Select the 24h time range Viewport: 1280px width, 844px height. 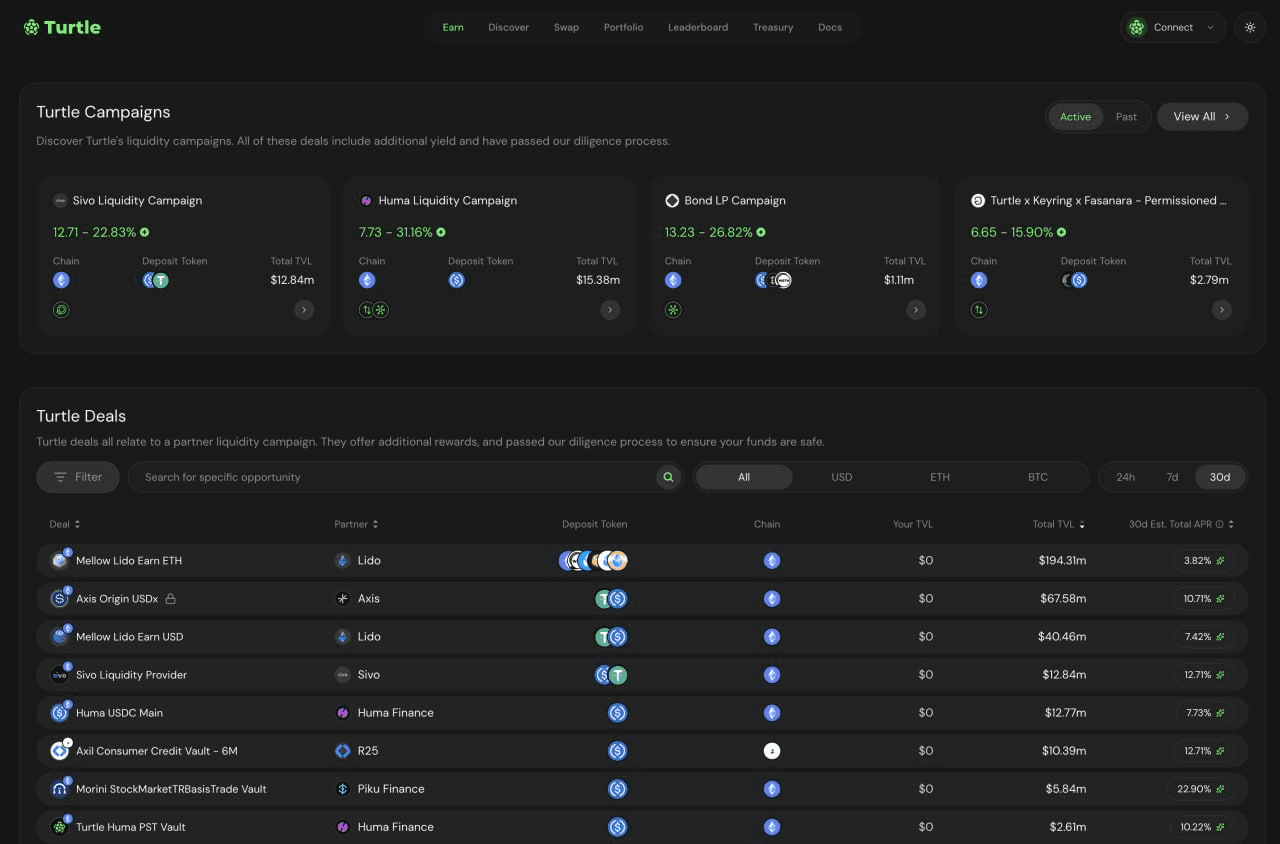[x=1125, y=477]
